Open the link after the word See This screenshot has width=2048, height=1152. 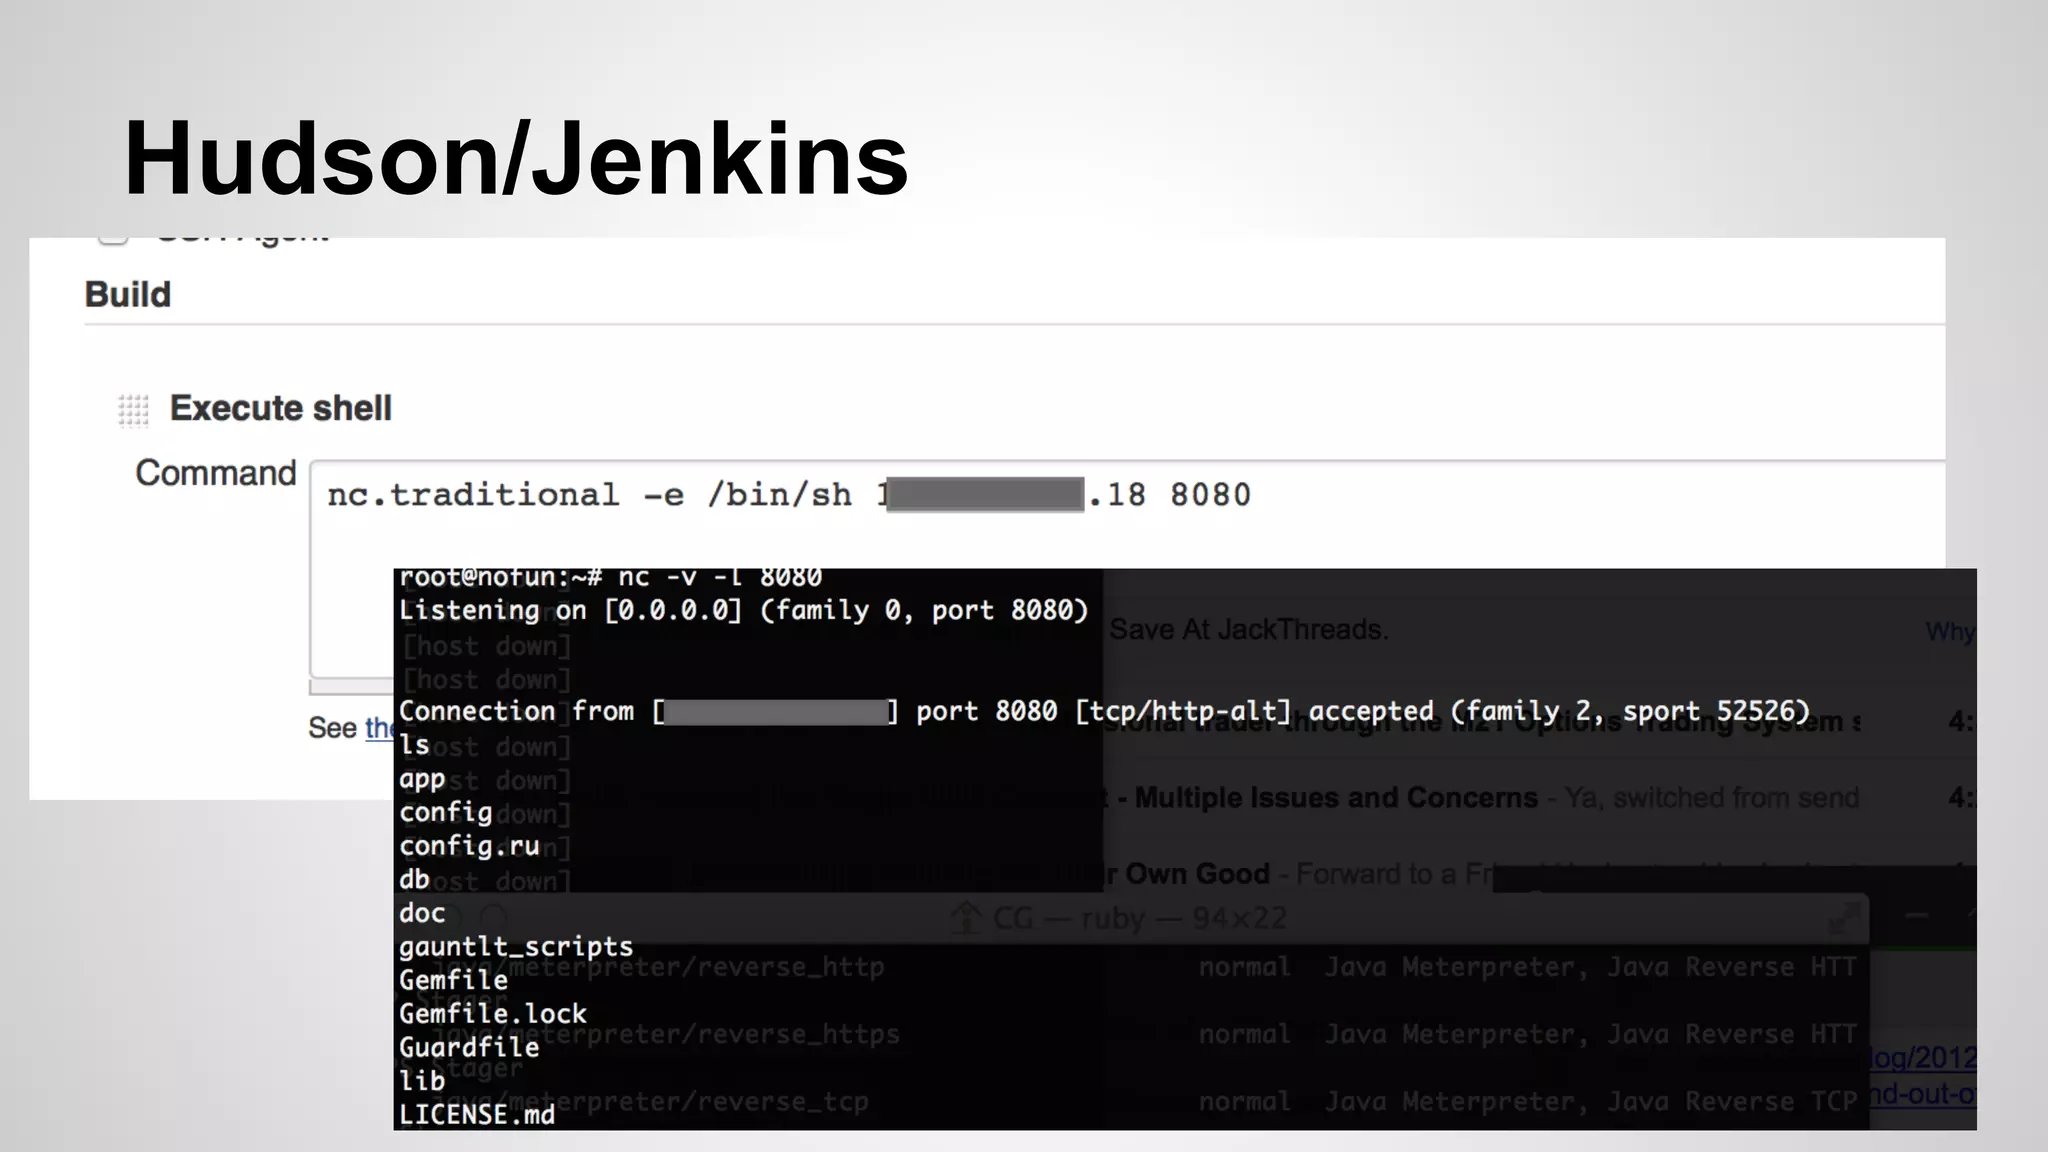coord(379,728)
